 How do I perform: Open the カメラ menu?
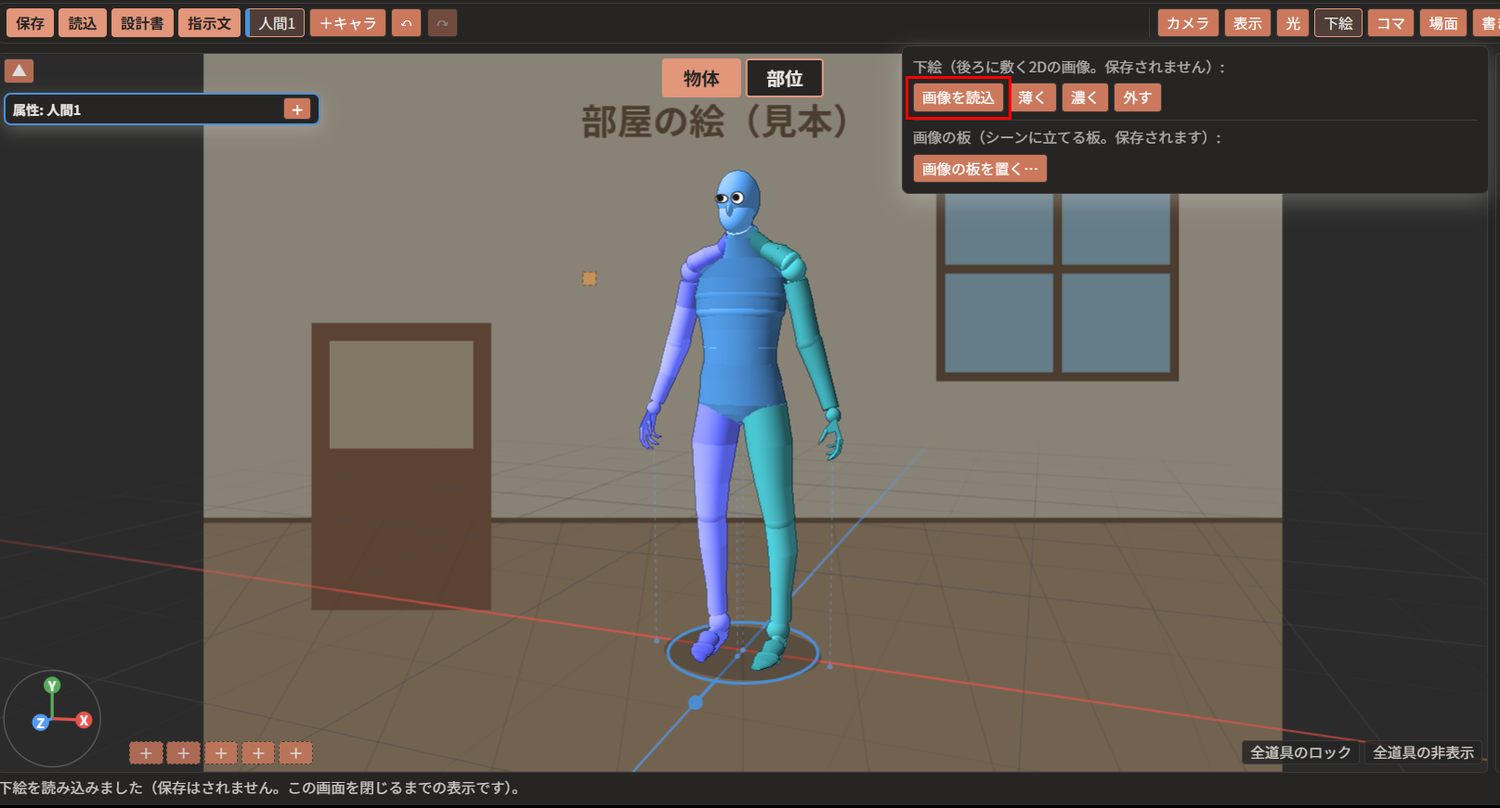click(1188, 23)
